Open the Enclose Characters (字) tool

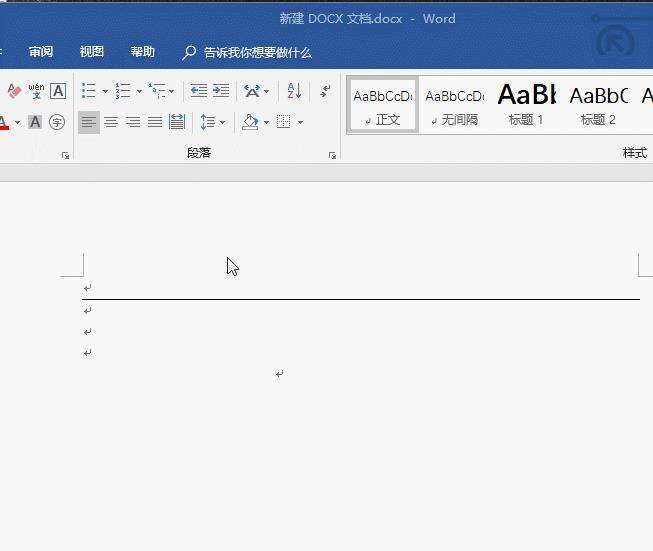click(57, 122)
